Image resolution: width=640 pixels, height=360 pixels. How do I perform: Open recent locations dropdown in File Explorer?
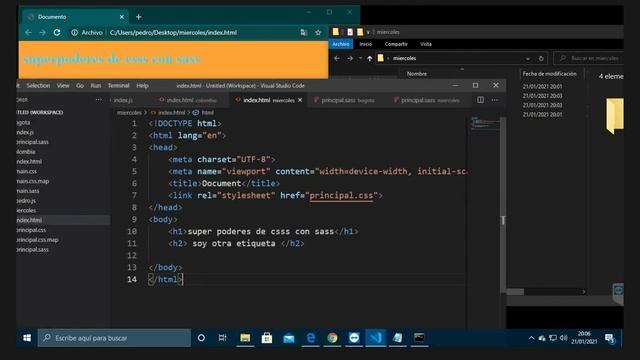[x=360, y=58]
